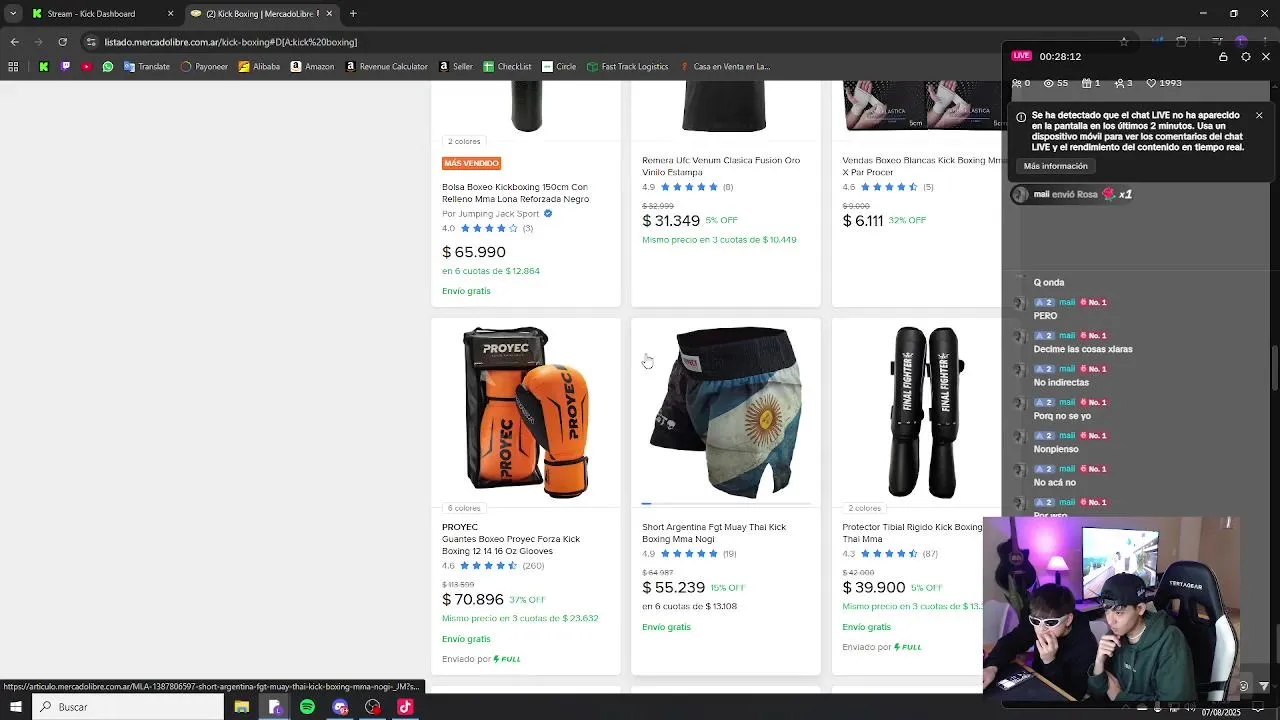This screenshot has height=720, width=1280.
Task: Open the CheckList bookmark
Action: 507,66
